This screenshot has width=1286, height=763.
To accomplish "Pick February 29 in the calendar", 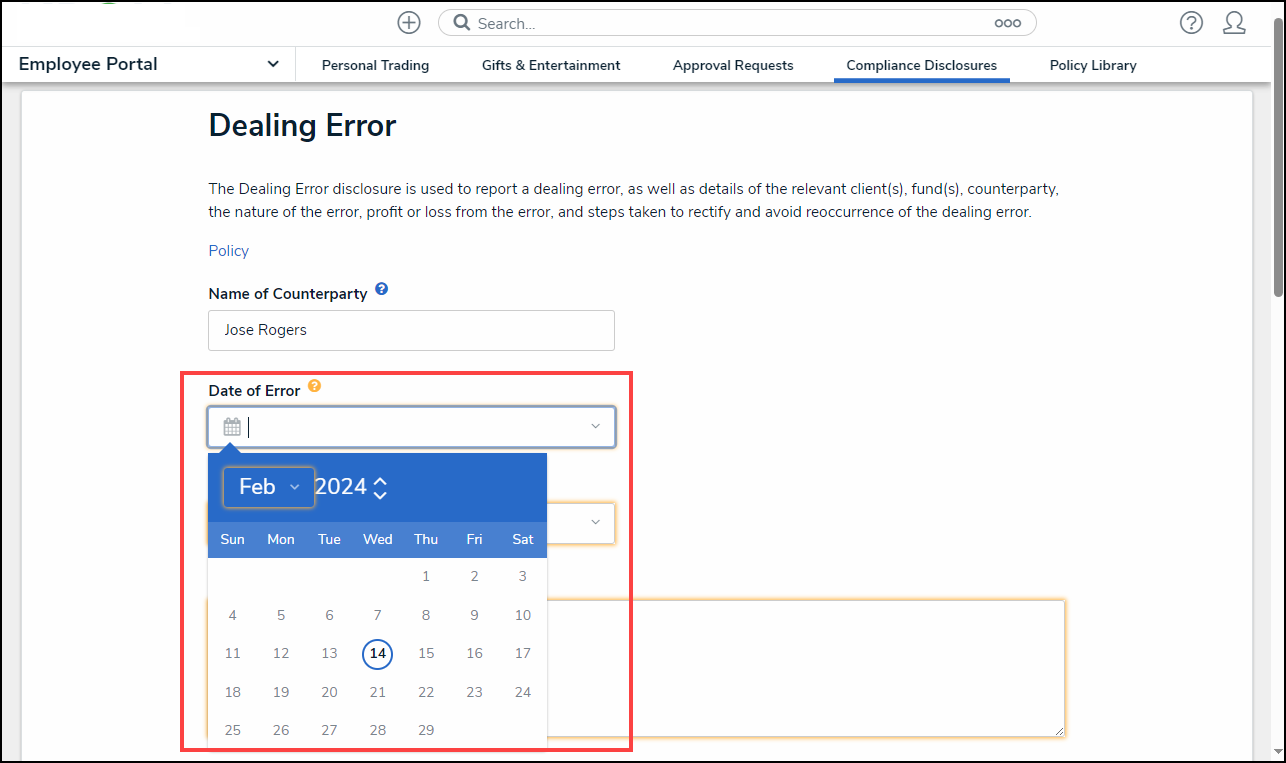I will [426, 730].
